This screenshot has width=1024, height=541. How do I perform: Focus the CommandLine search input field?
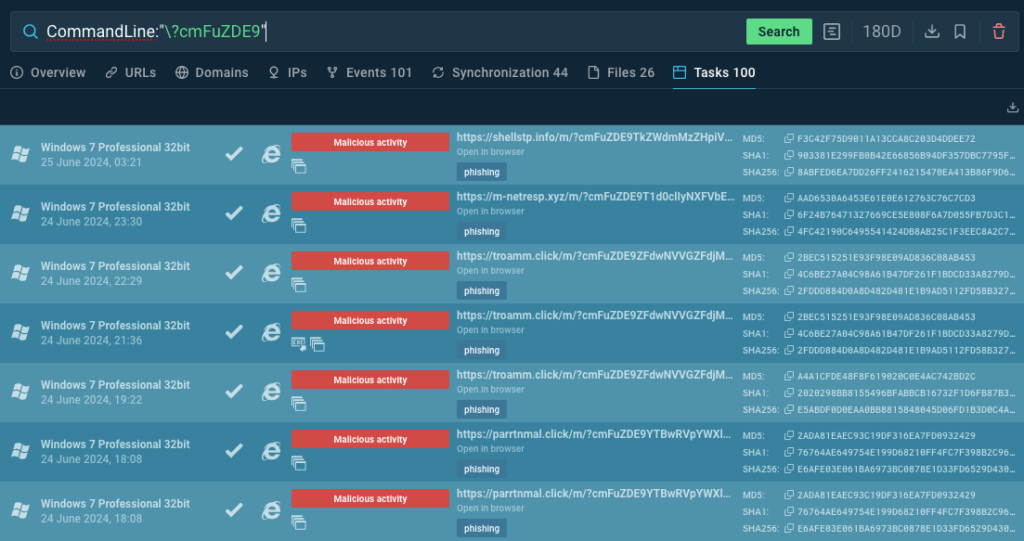point(400,32)
